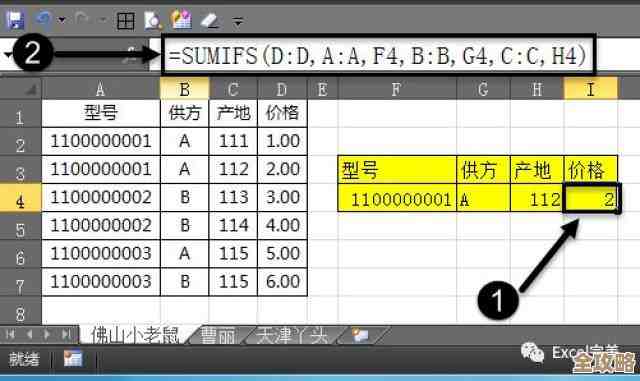Click cell B1 labeled 供方
The height and width of the screenshot is (381, 640).
pyautogui.click(x=184, y=114)
